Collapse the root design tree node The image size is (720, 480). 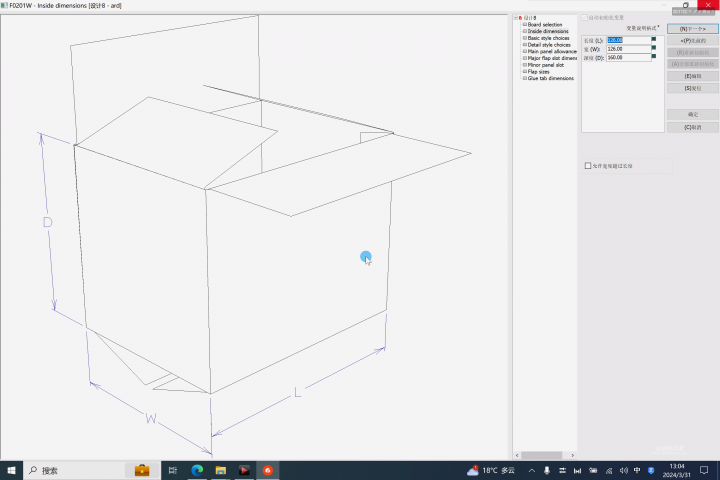click(x=515, y=18)
